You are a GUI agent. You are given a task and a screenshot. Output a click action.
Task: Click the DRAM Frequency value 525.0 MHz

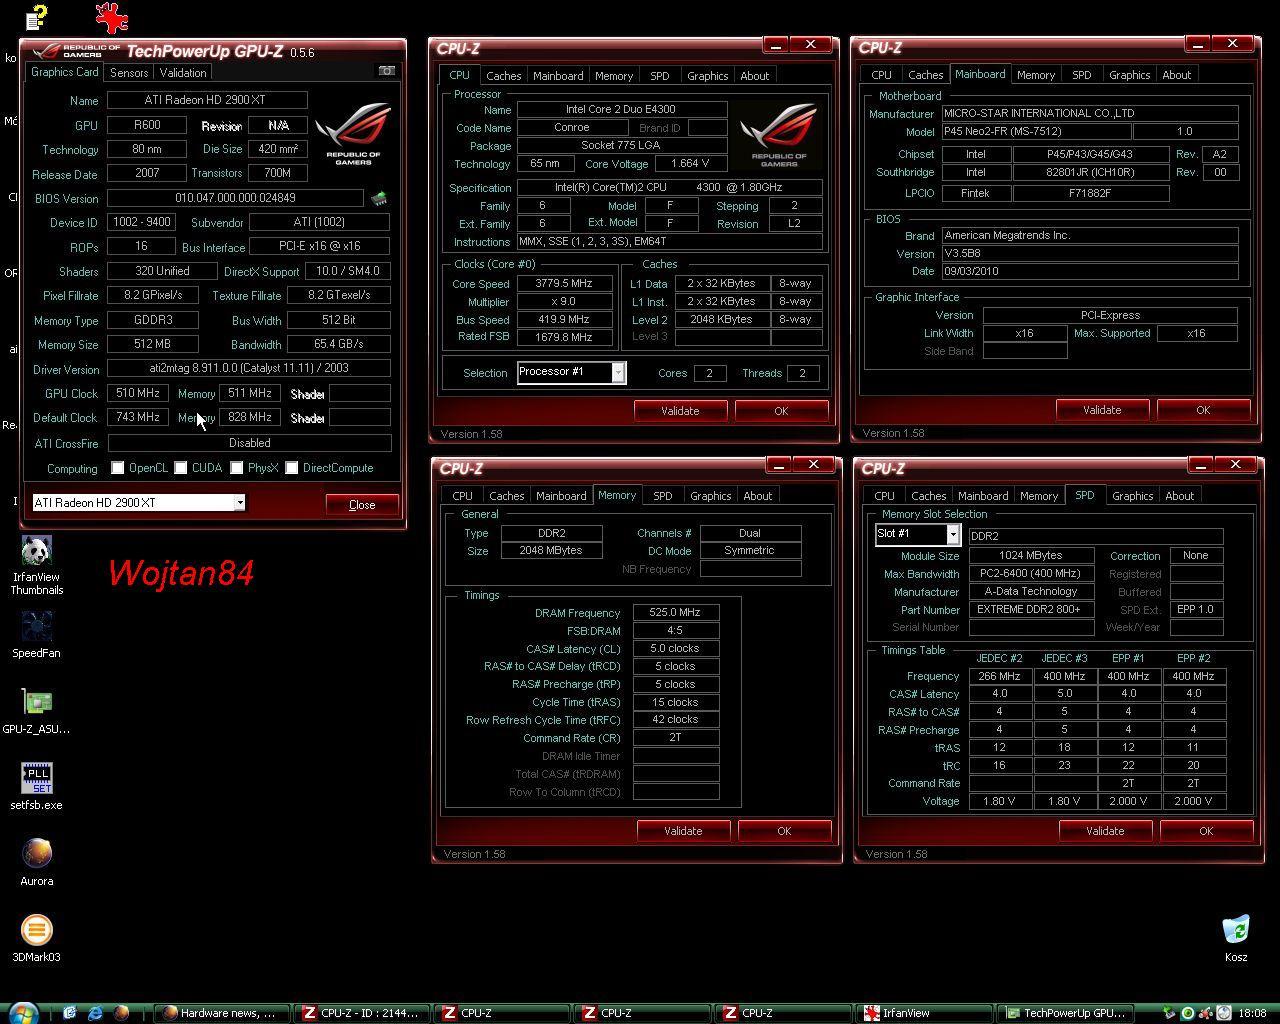pos(676,612)
